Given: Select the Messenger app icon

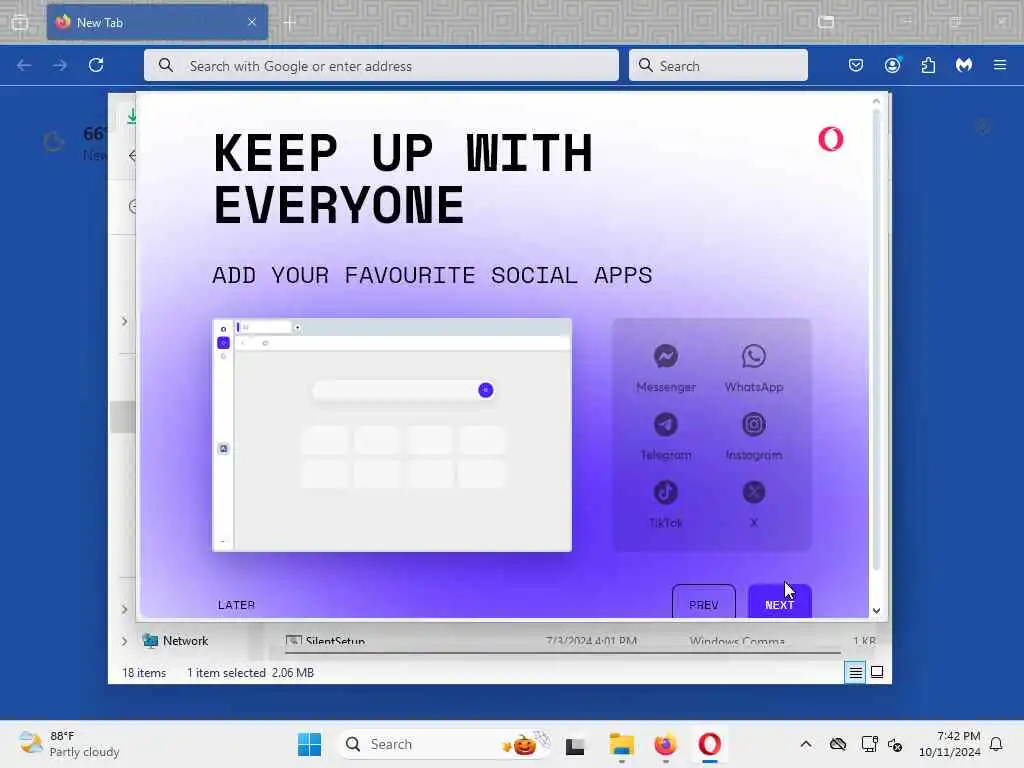Looking at the screenshot, I should point(665,357).
